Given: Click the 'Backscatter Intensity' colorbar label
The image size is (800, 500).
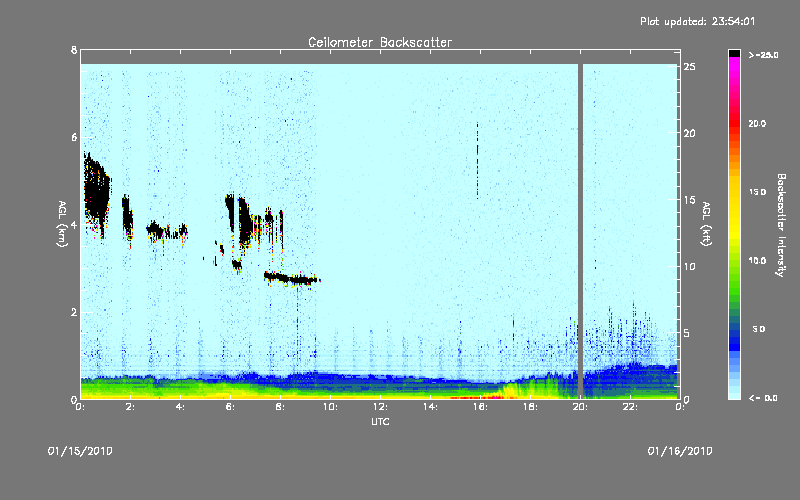Looking at the screenshot, I should pos(781,225).
